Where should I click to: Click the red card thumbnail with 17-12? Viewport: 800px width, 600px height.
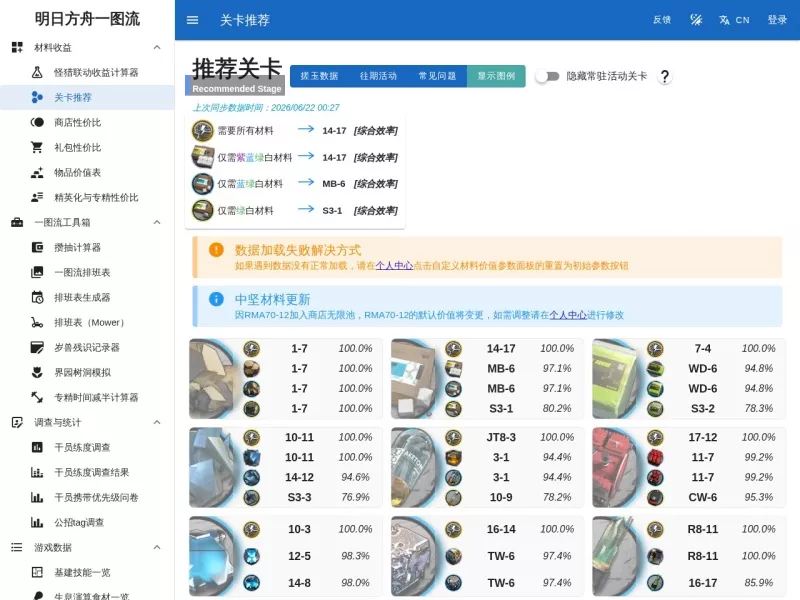pyautogui.click(x=617, y=467)
